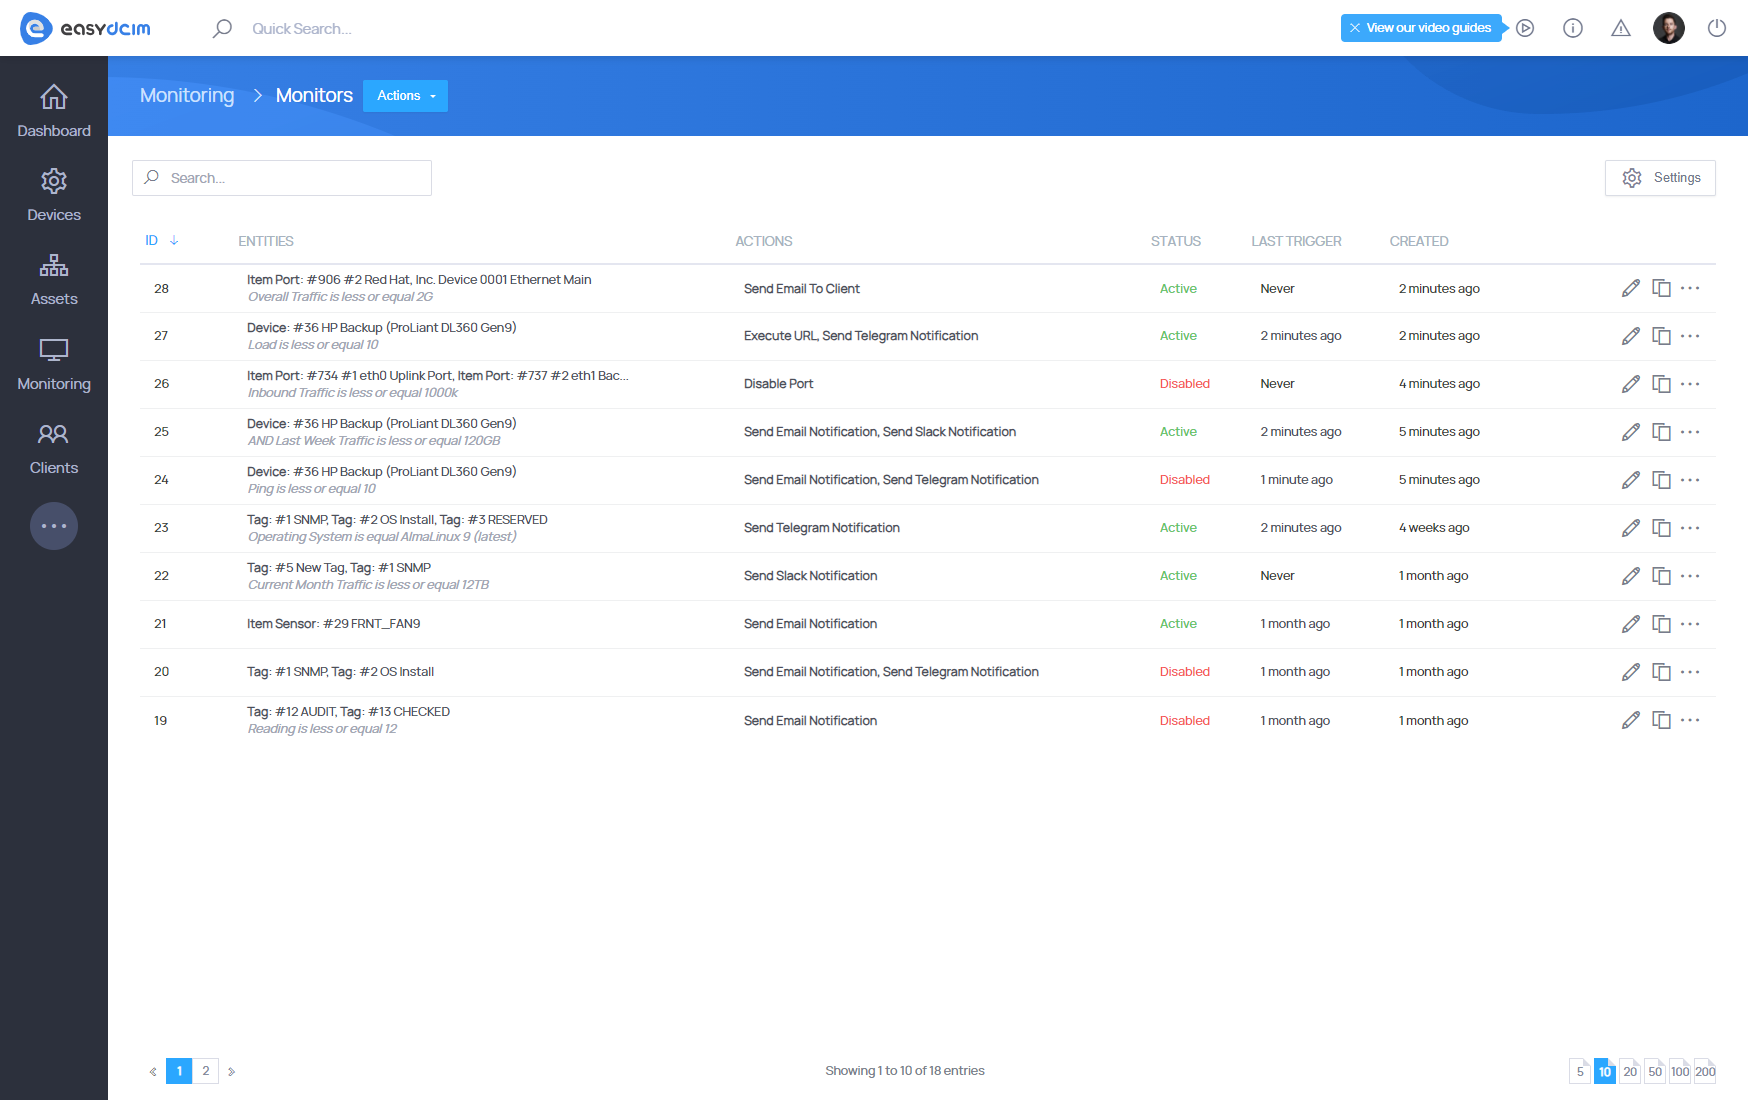Viewport: 1748px width, 1100px height.
Task: Toggle the ID column sort order
Action: pos(162,240)
